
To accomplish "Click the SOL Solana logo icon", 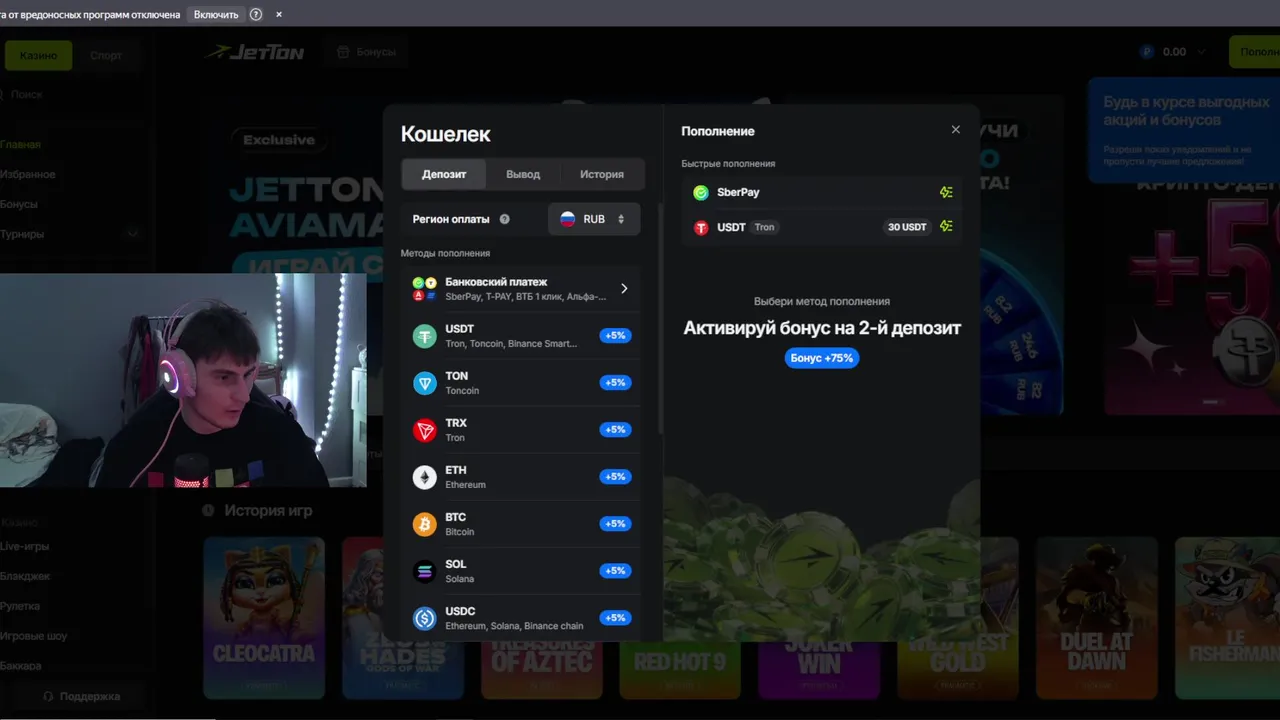I will pos(425,571).
